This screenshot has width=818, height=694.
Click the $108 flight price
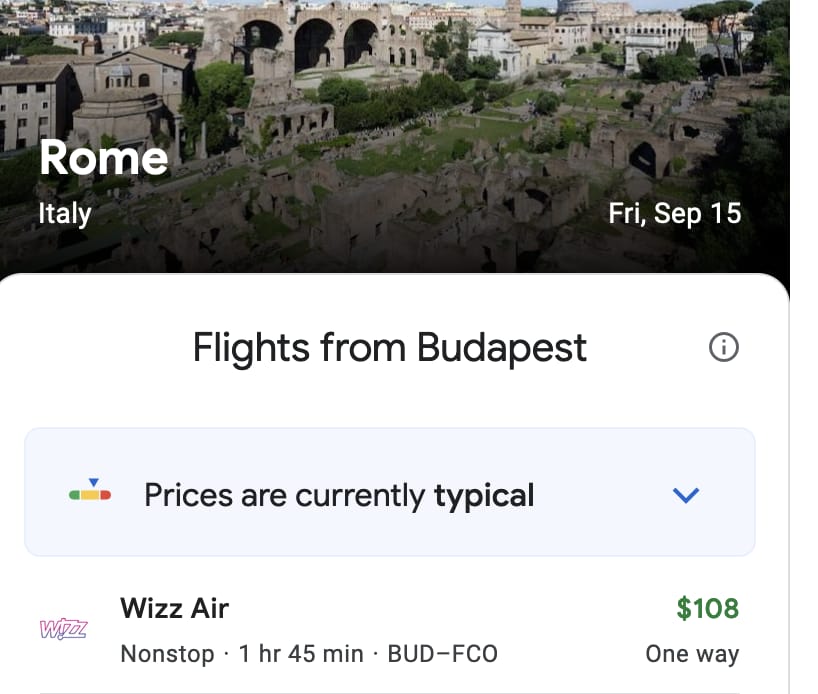click(707, 608)
